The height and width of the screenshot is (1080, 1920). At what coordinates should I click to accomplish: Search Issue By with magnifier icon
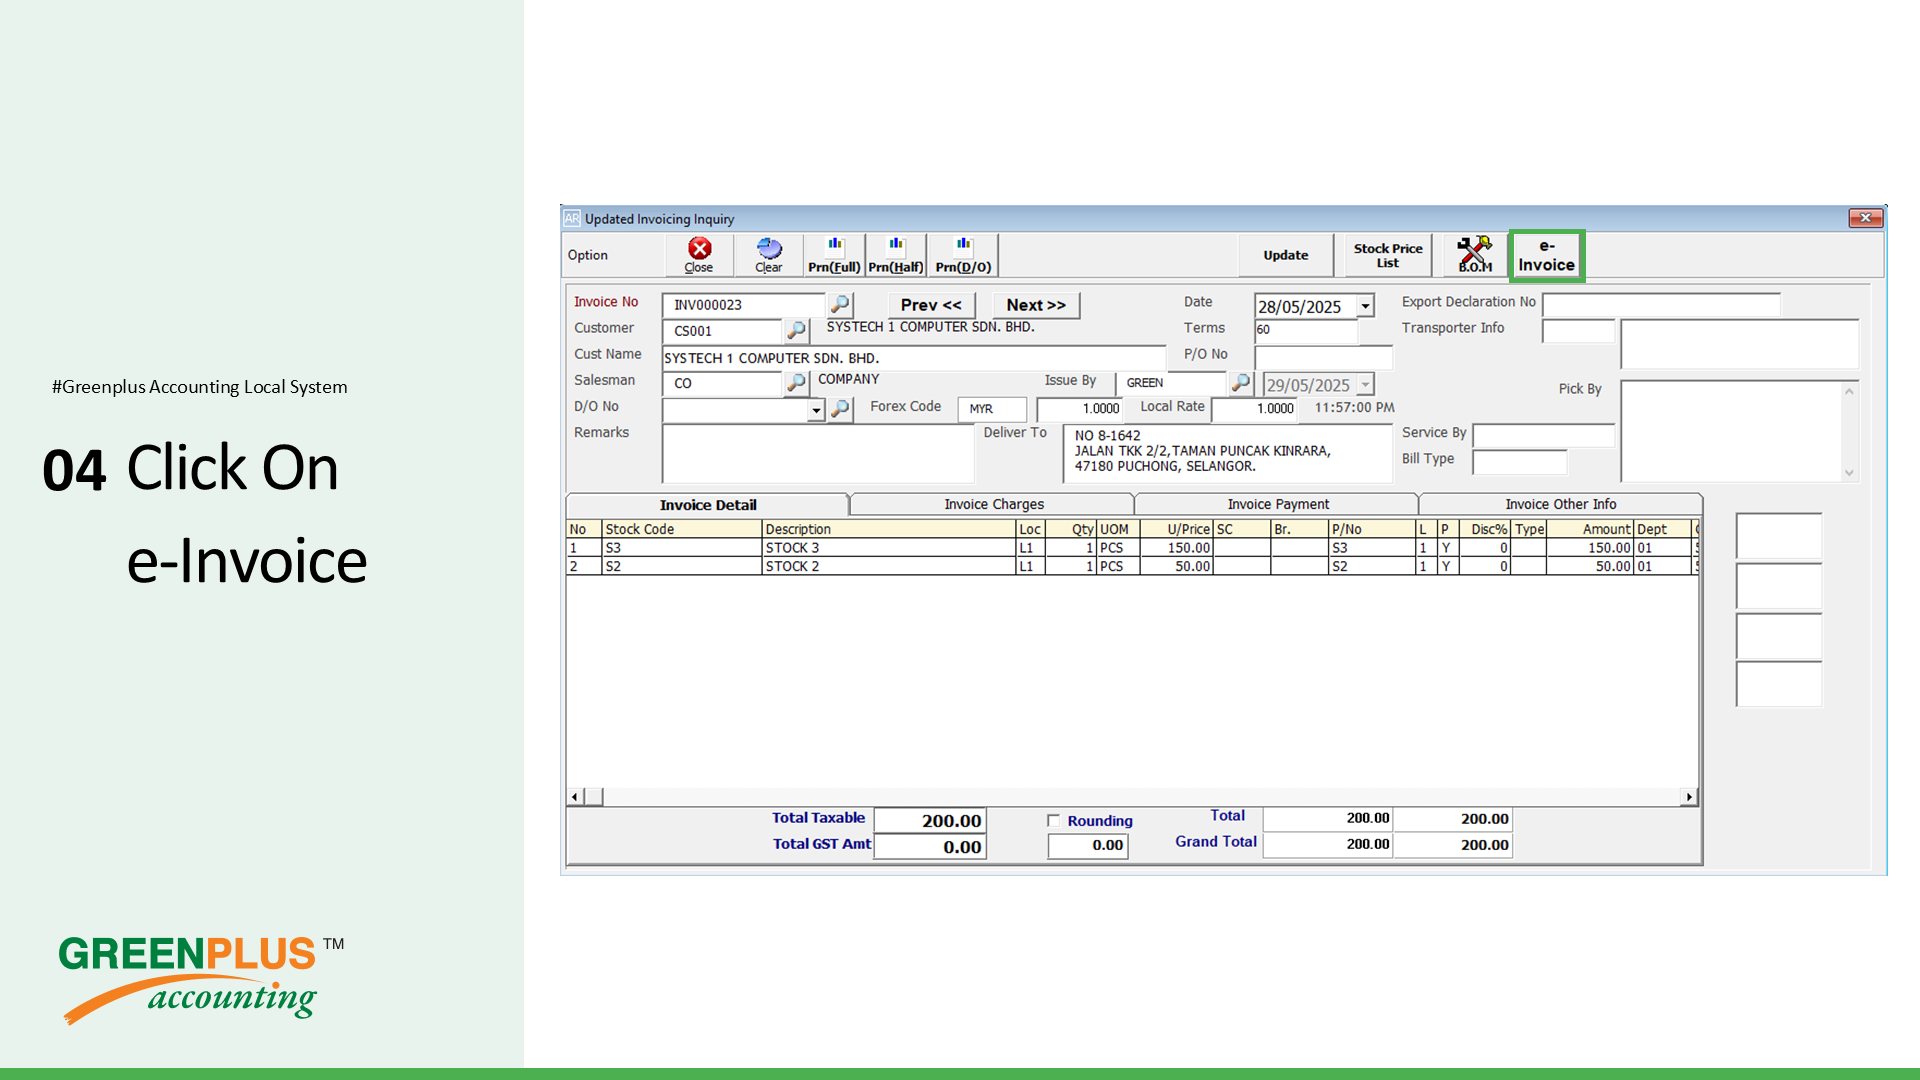1240,382
